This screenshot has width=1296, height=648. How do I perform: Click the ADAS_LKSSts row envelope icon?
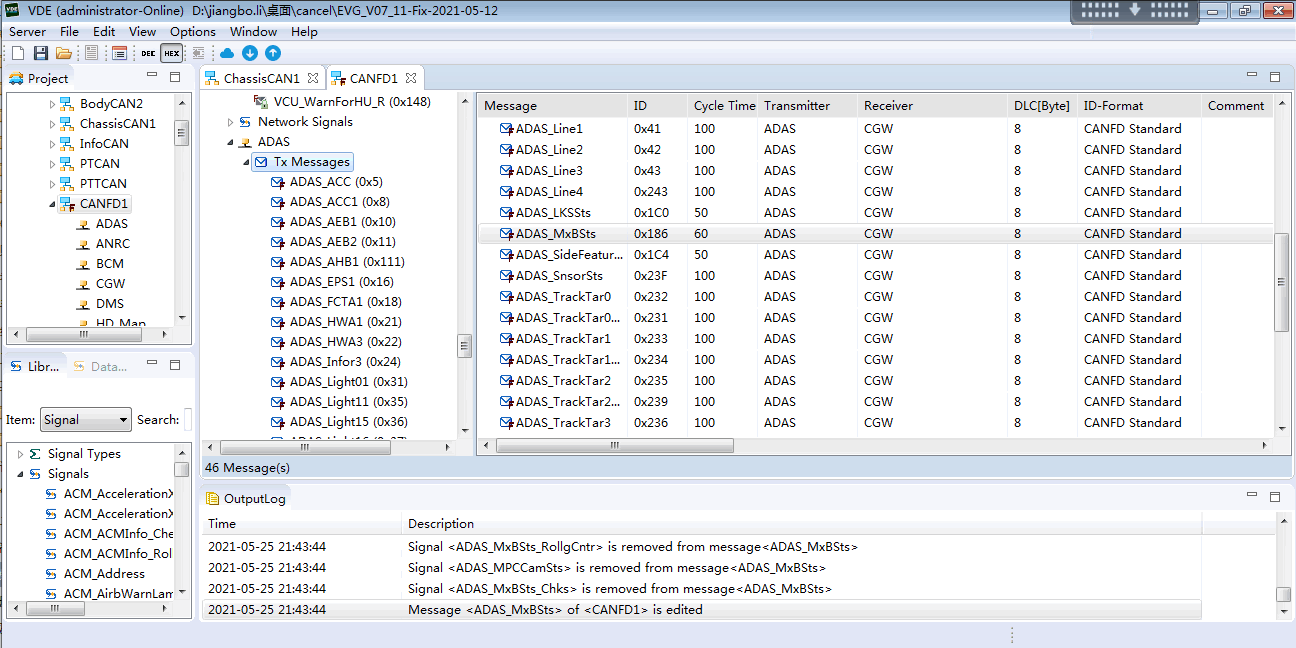click(x=507, y=213)
